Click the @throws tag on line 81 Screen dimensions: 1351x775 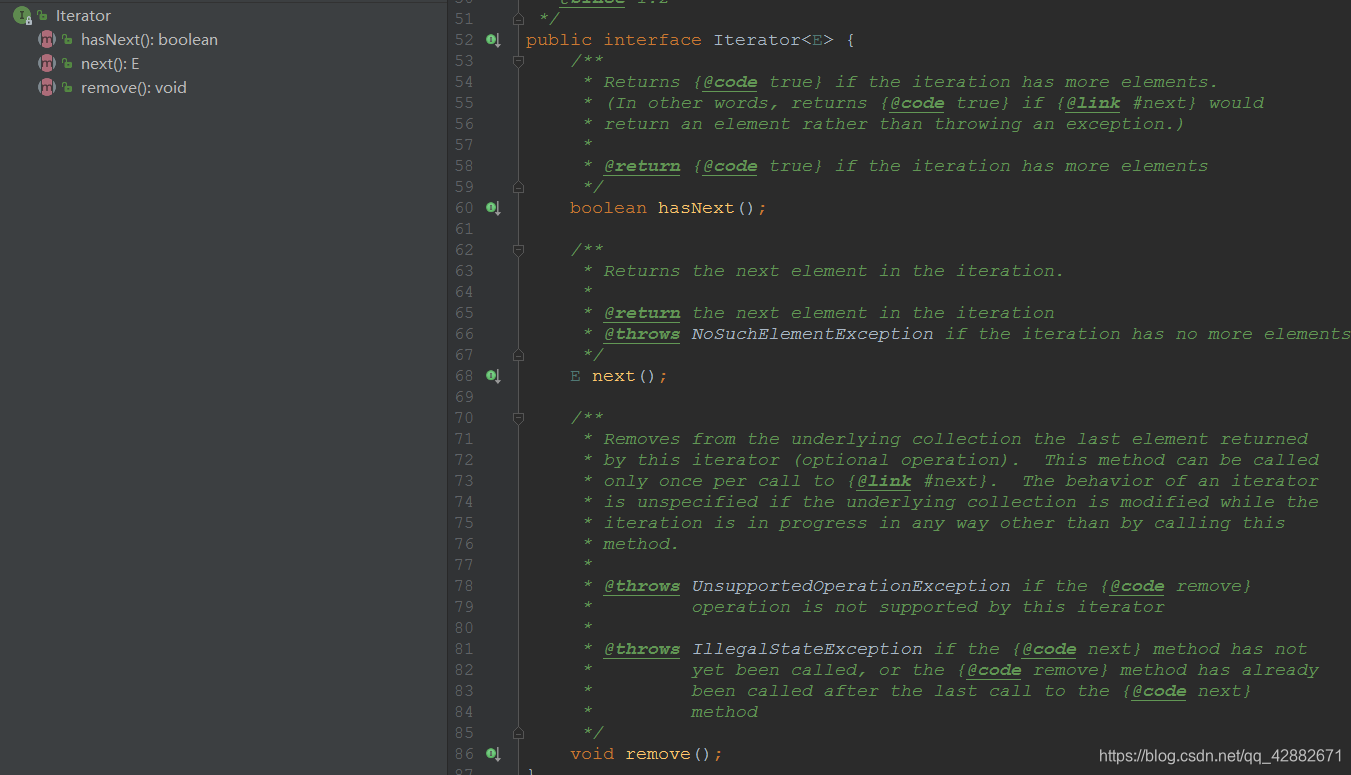642,649
